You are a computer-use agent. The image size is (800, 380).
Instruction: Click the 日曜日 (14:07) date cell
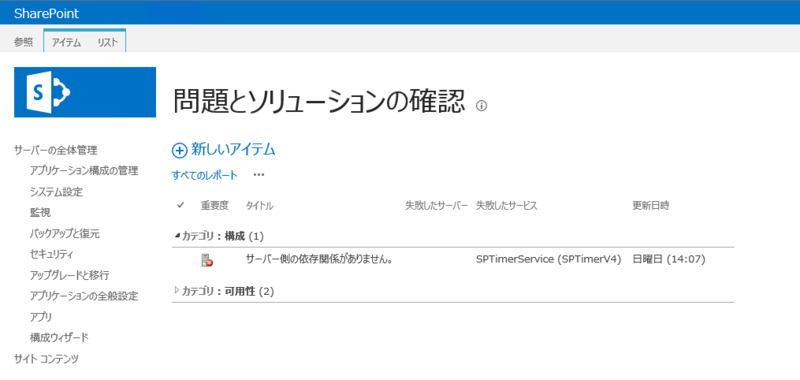coord(669,260)
